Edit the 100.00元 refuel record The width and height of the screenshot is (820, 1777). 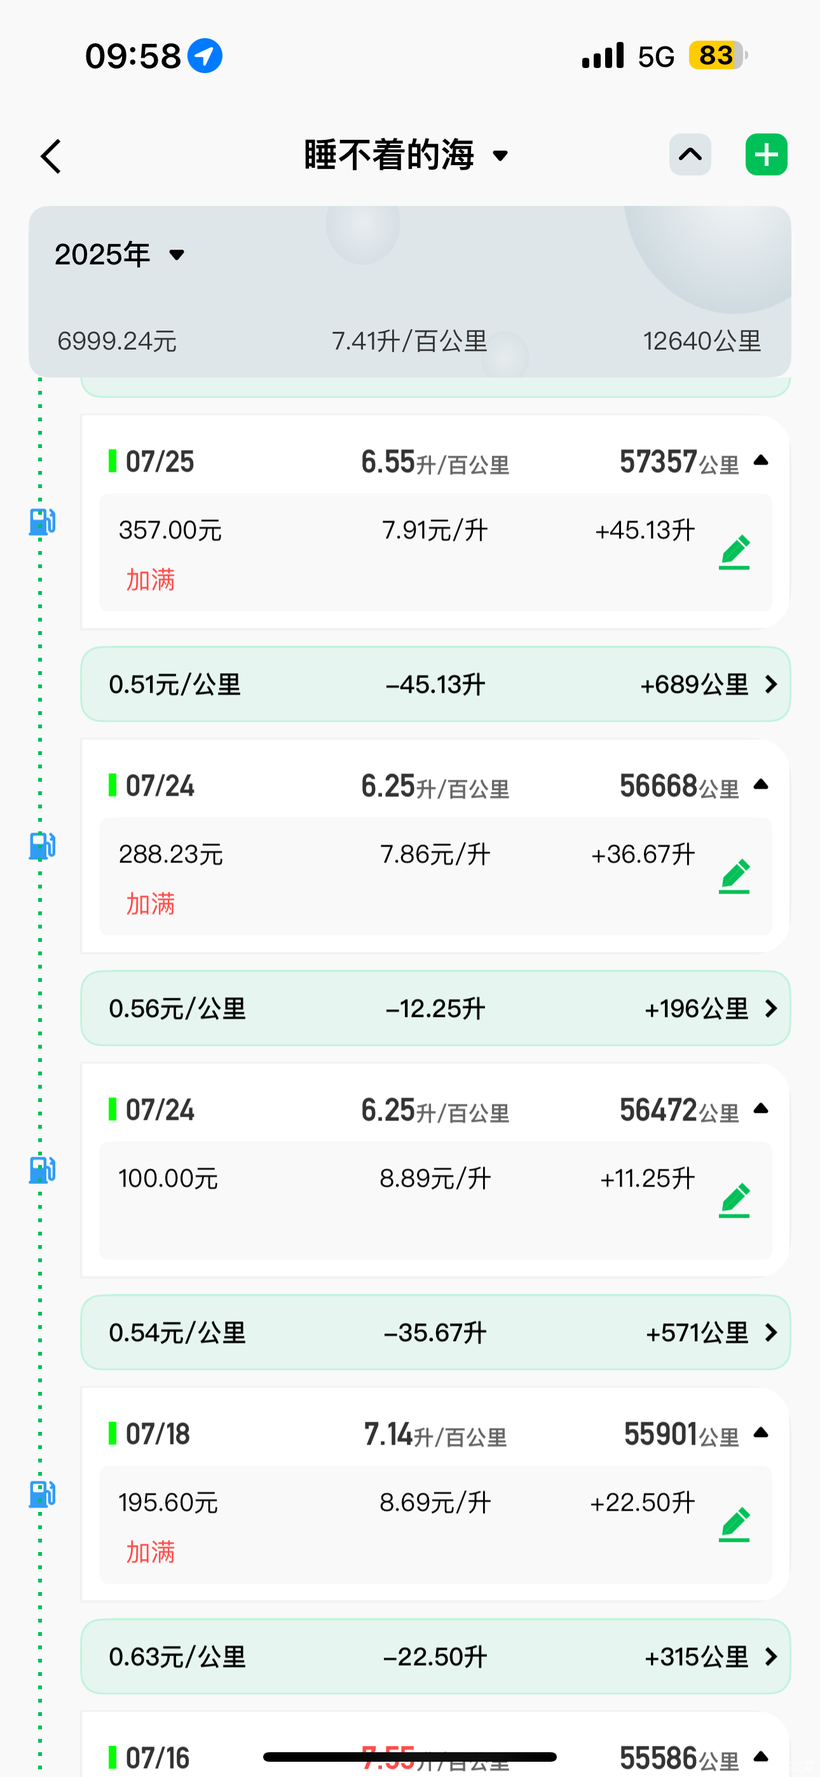735,1200
